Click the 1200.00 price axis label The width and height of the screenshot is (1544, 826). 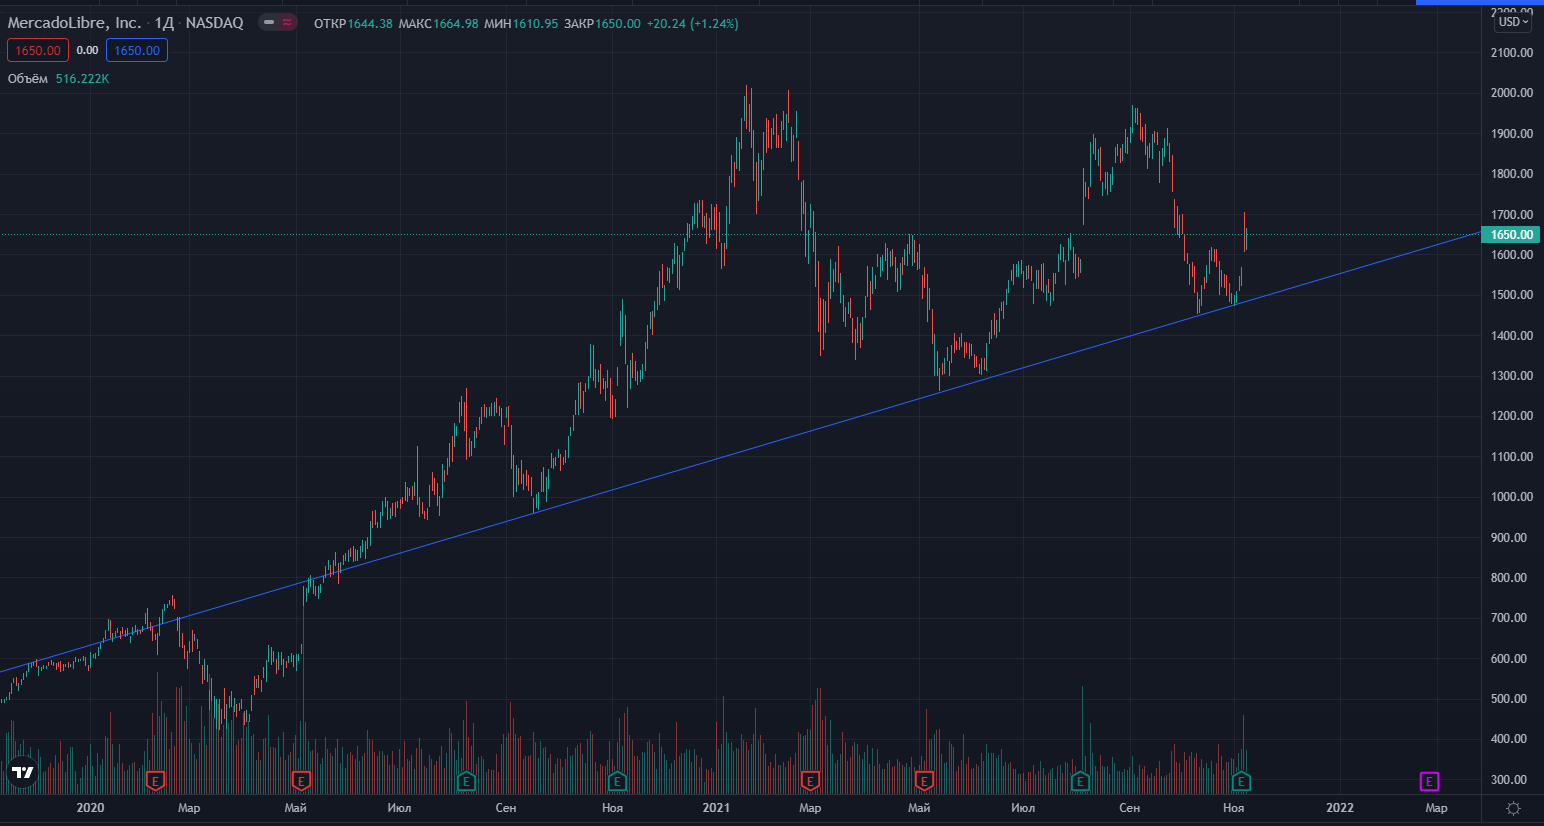pyautogui.click(x=1511, y=415)
